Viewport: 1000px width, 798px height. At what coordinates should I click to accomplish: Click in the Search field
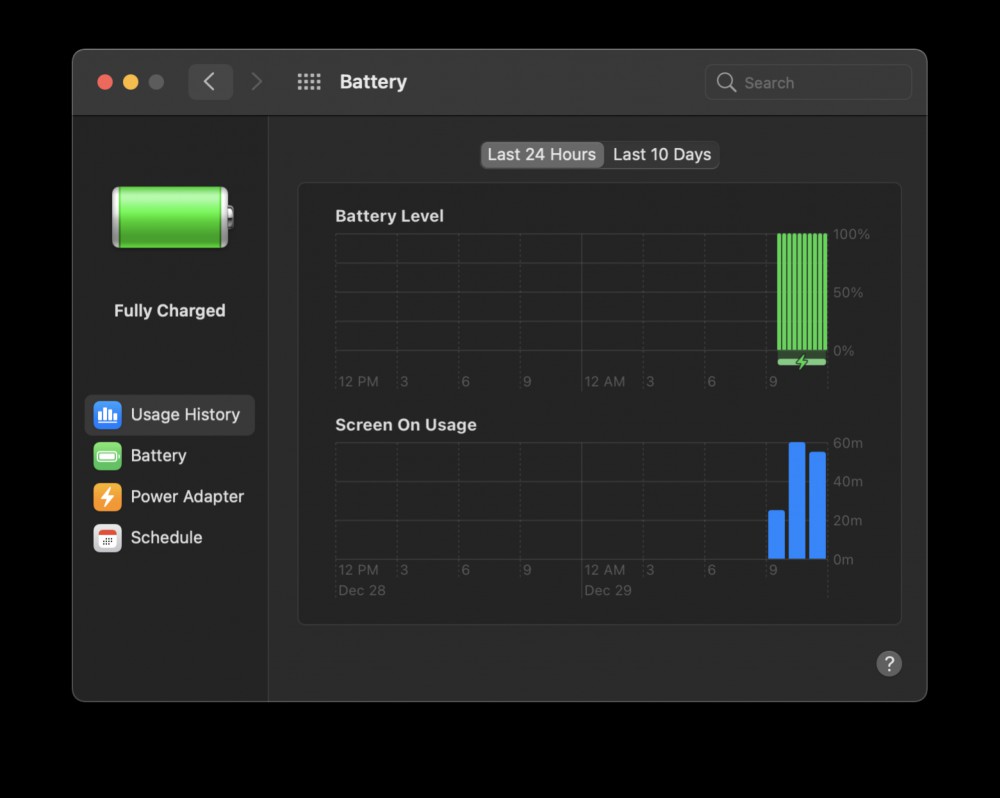pyautogui.click(x=808, y=82)
